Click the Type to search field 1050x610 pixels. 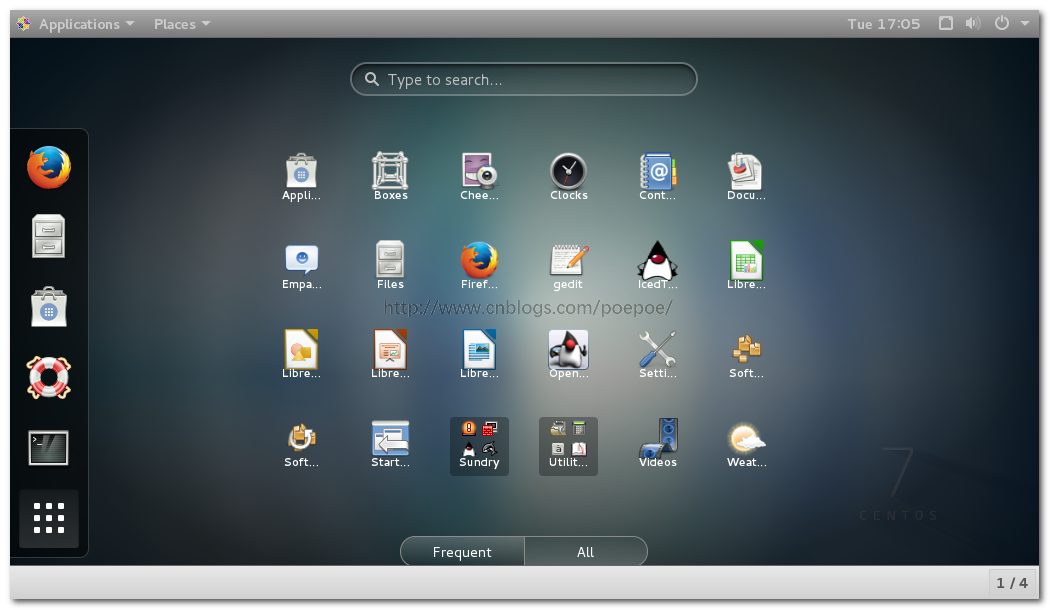(523, 79)
